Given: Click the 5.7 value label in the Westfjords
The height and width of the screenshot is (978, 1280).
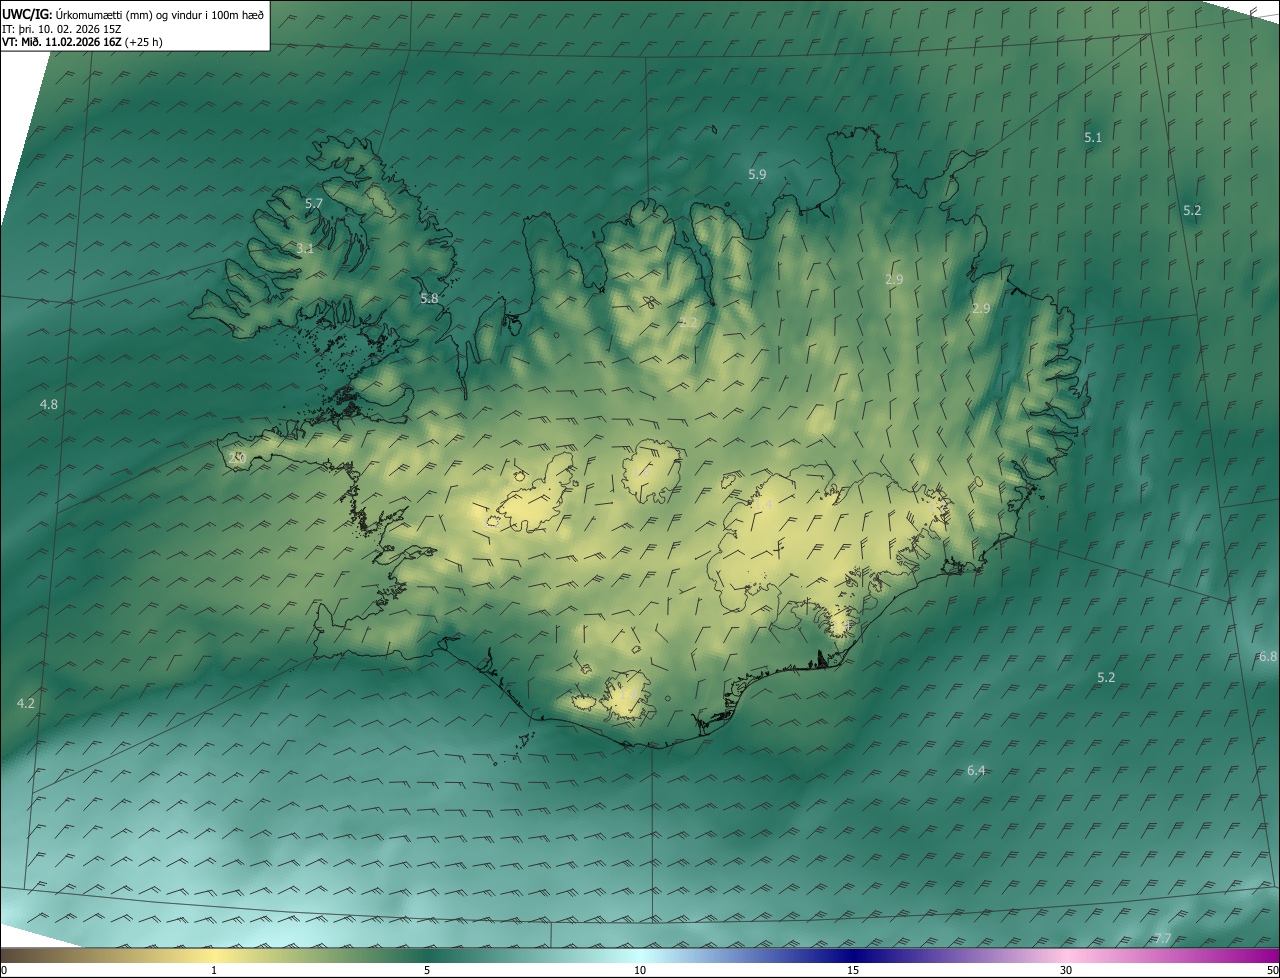Looking at the screenshot, I should (314, 203).
